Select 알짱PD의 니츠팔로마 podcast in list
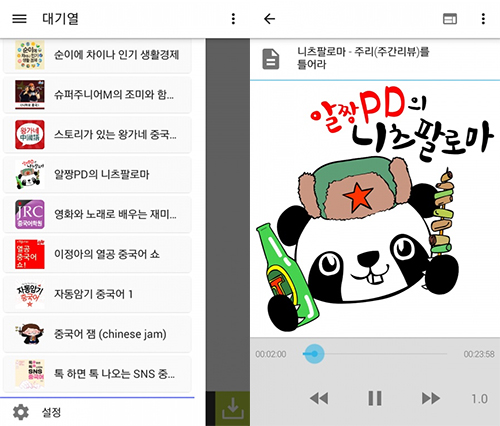 click(x=97, y=174)
